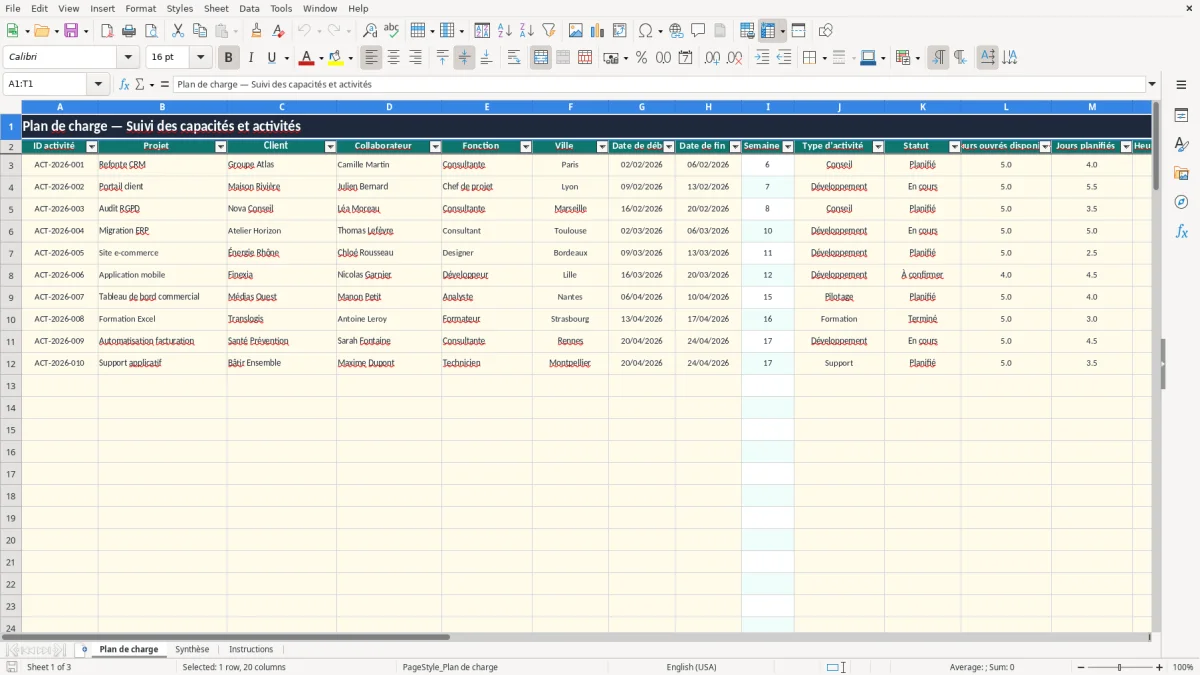Click Insert Comment icon
Screen dimensions: 1200x675
[698, 31]
